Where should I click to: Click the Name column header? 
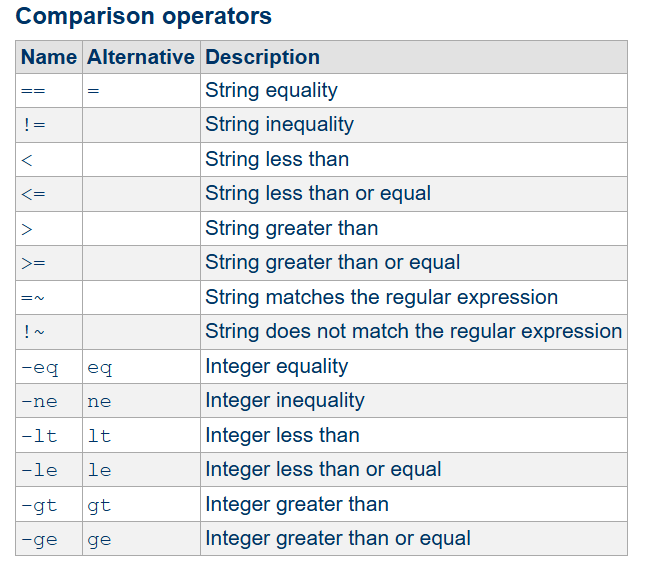pos(49,57)
